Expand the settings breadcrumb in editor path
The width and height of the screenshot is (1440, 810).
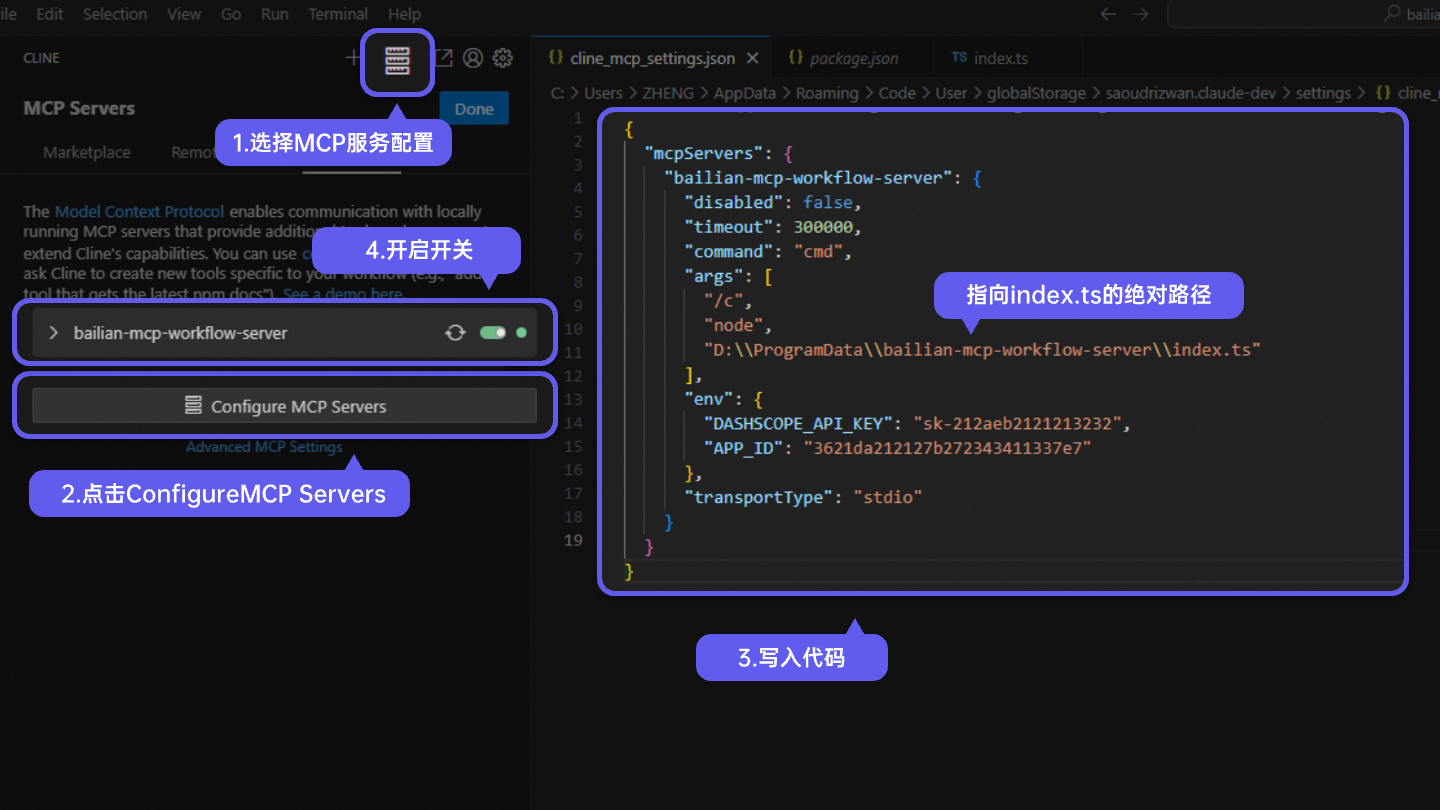tap(1323, 92)
